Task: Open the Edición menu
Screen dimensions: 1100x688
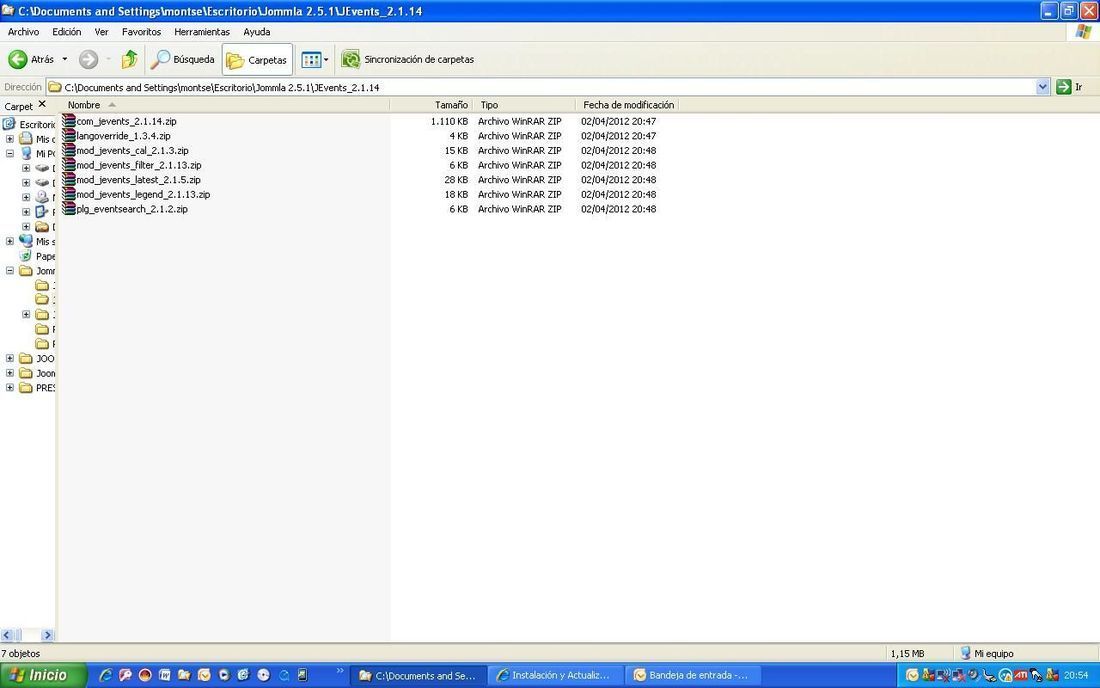Action: point(67,32)
